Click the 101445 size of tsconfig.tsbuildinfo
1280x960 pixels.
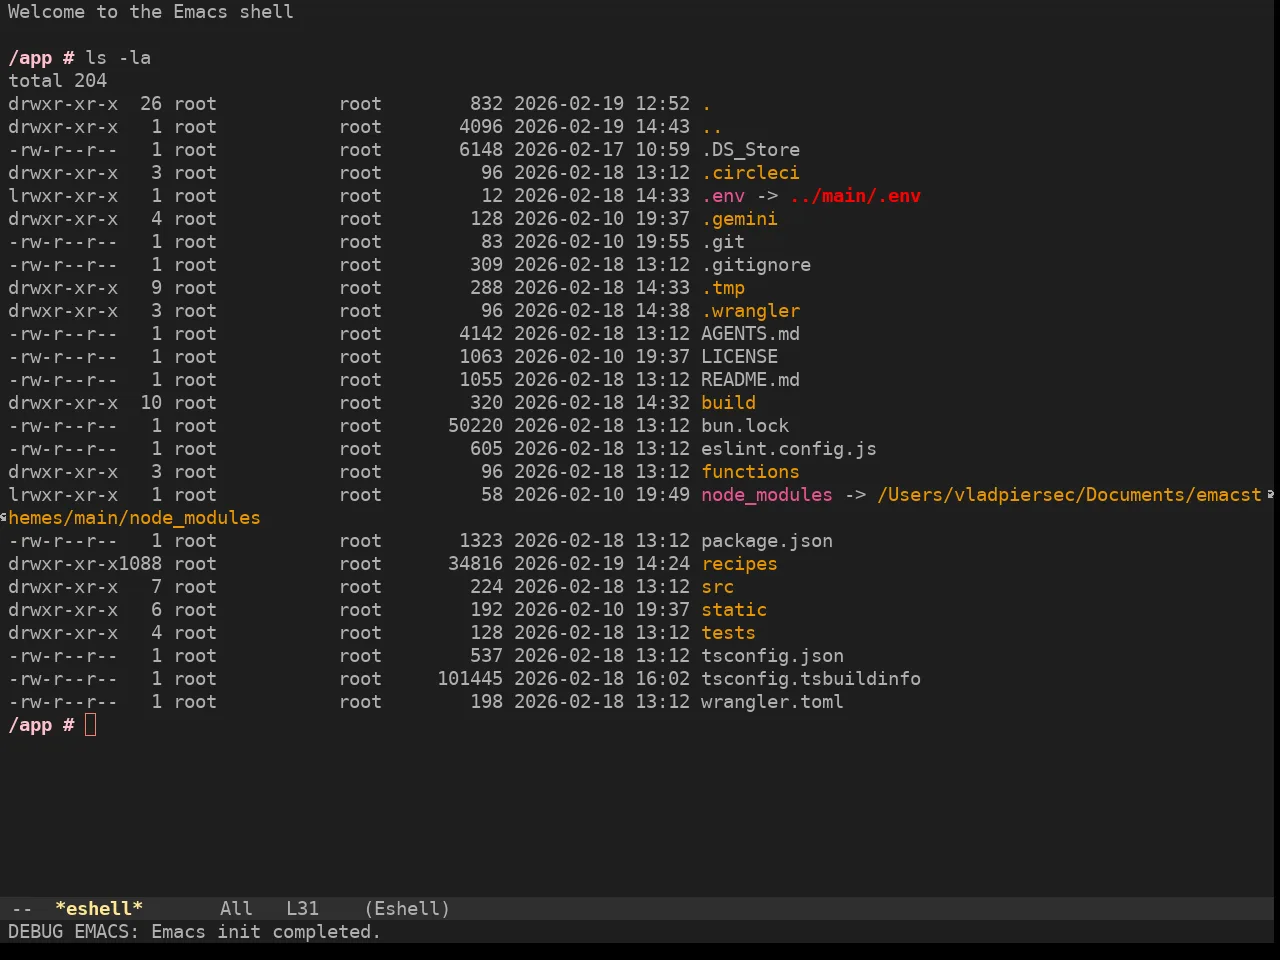coord(470,679)
